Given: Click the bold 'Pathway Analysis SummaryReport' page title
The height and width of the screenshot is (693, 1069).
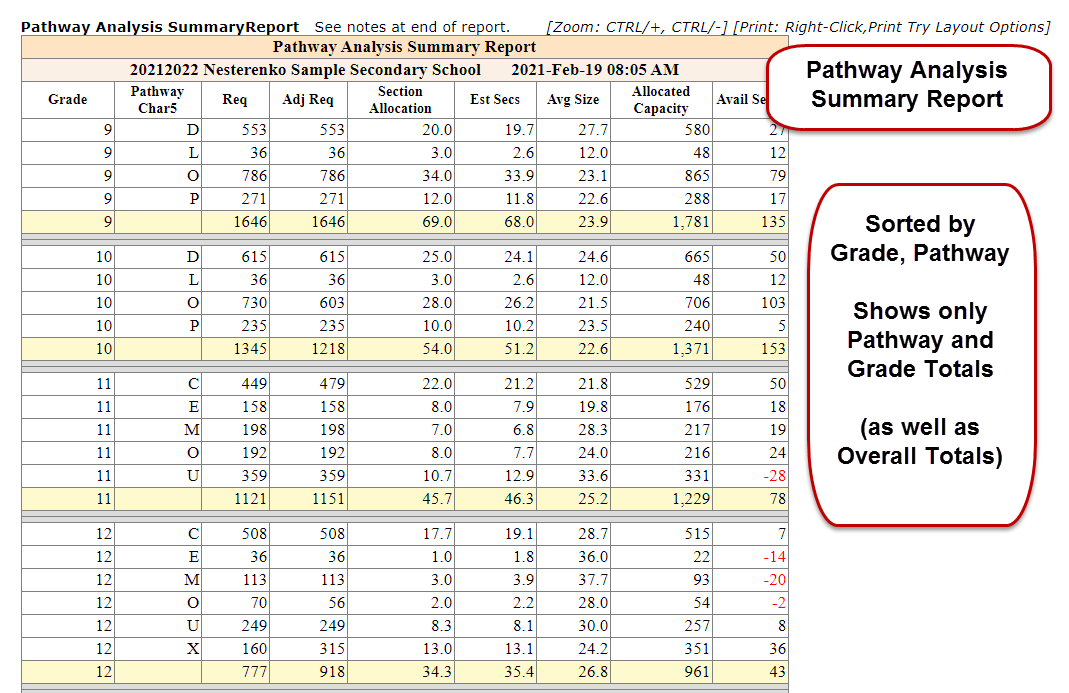Looking at the screenshot, I should (160, 27).
